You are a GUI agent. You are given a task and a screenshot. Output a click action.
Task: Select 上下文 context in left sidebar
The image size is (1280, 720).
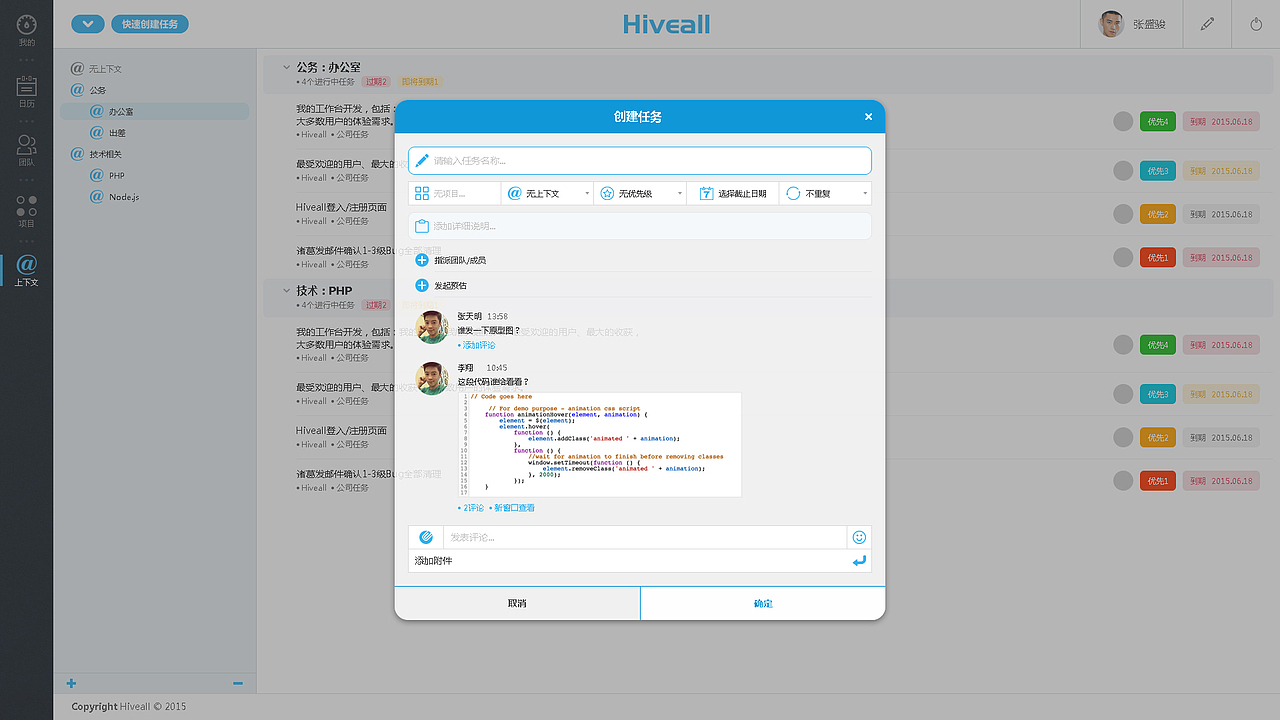27,271
